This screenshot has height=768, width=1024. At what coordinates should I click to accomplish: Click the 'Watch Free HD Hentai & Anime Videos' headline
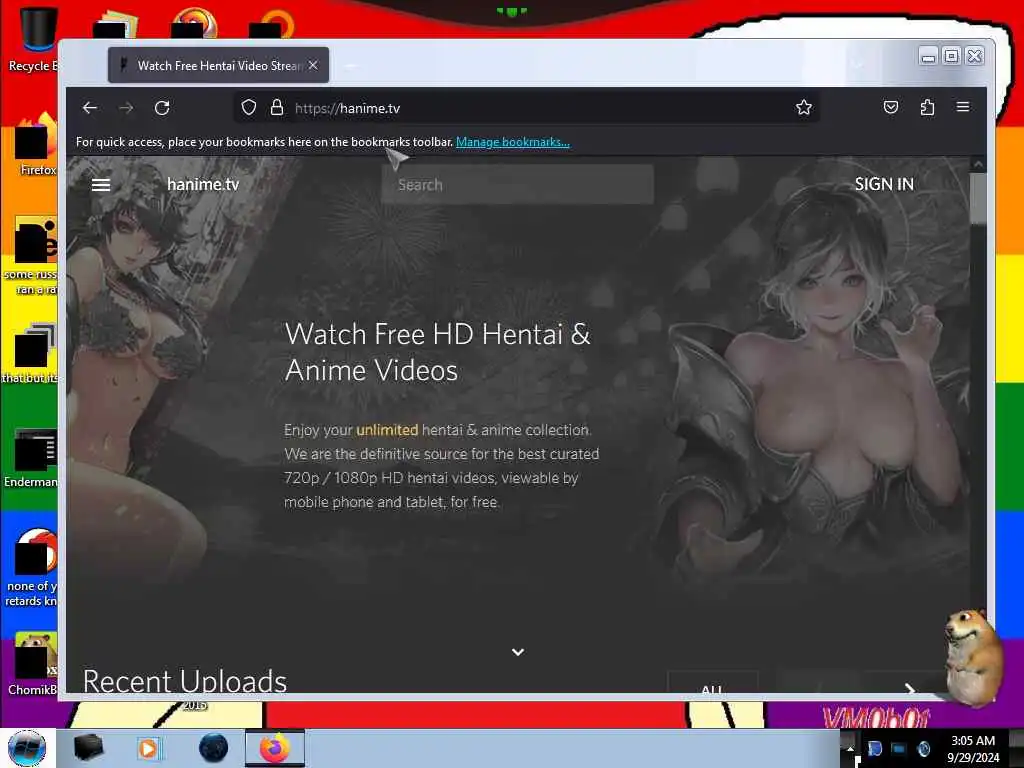pos(438,352)
